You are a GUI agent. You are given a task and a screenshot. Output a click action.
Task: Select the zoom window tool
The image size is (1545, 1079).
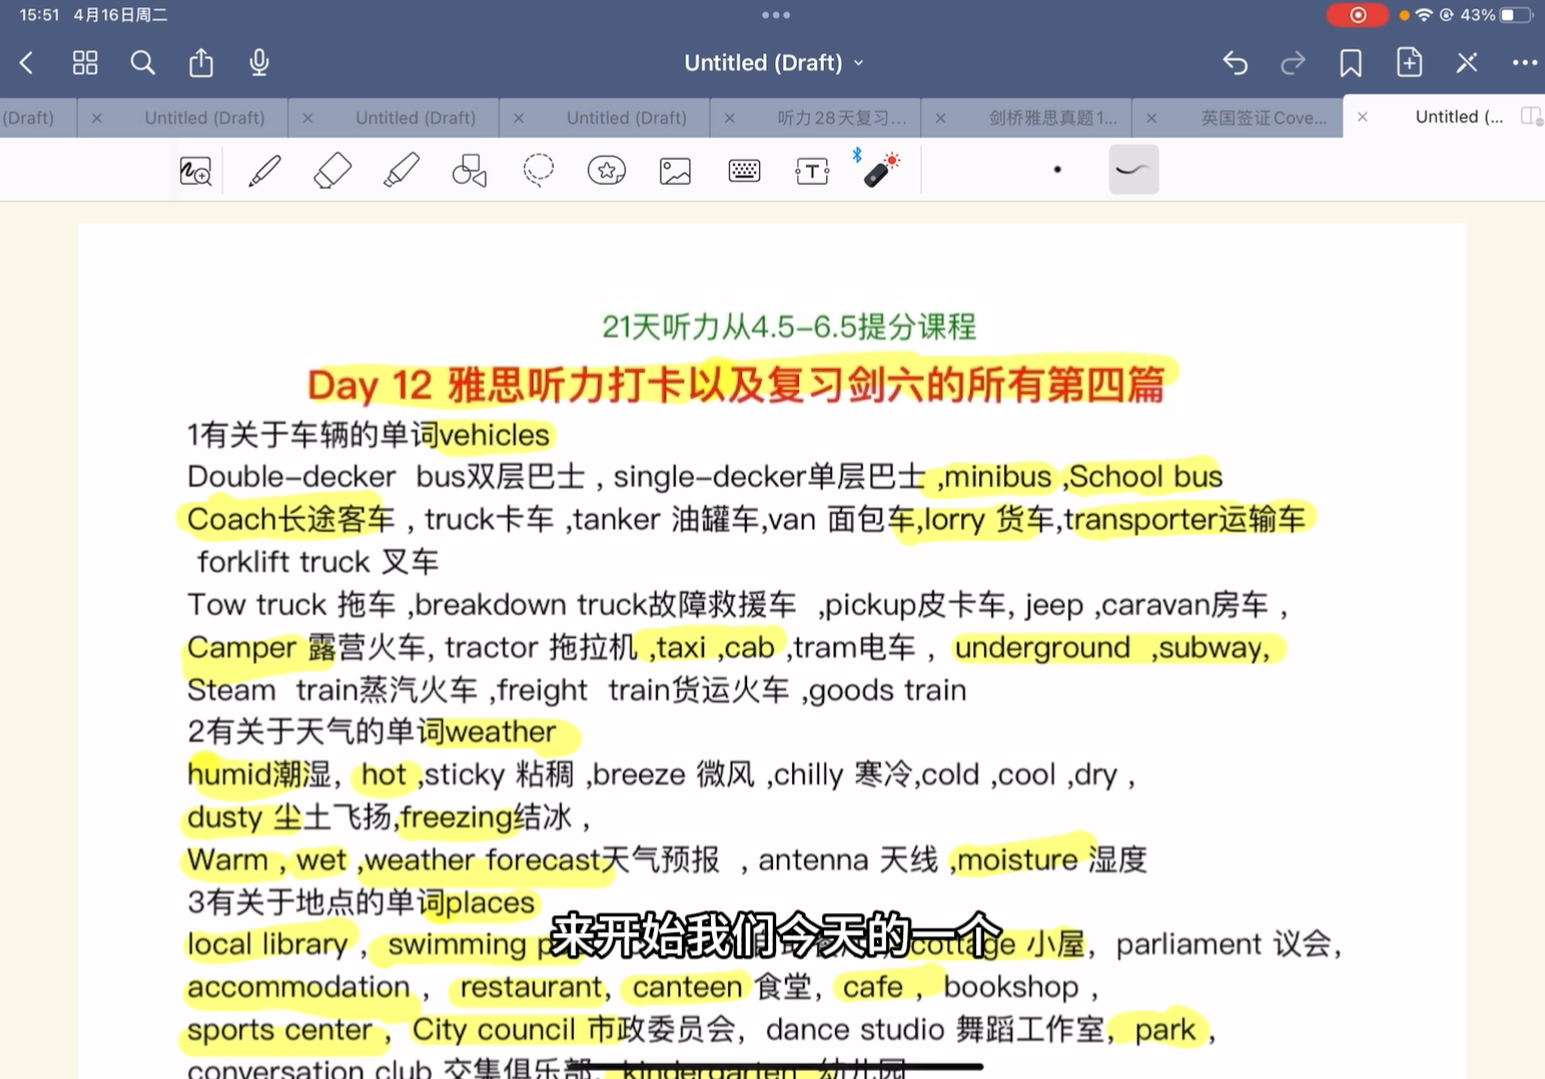coord(196,171)
